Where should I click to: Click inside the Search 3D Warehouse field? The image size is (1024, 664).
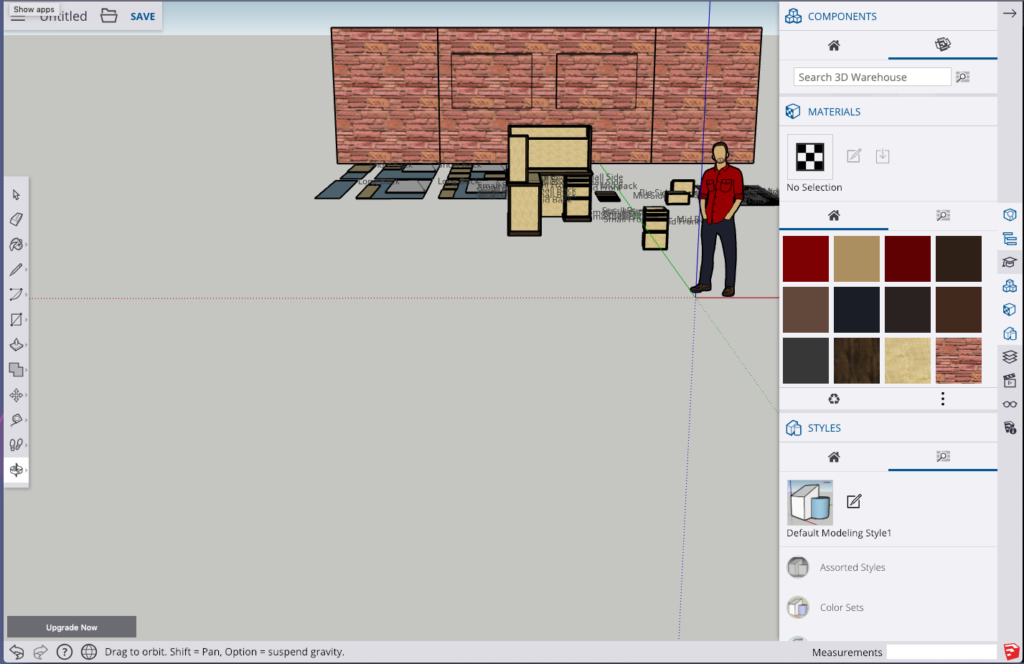coord(870,76)
